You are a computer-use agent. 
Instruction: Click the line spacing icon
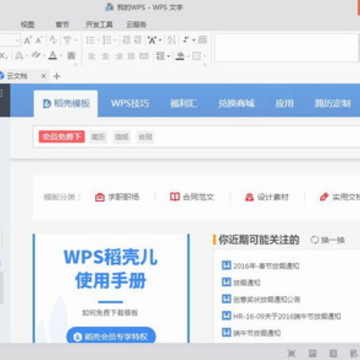(160, 56)
